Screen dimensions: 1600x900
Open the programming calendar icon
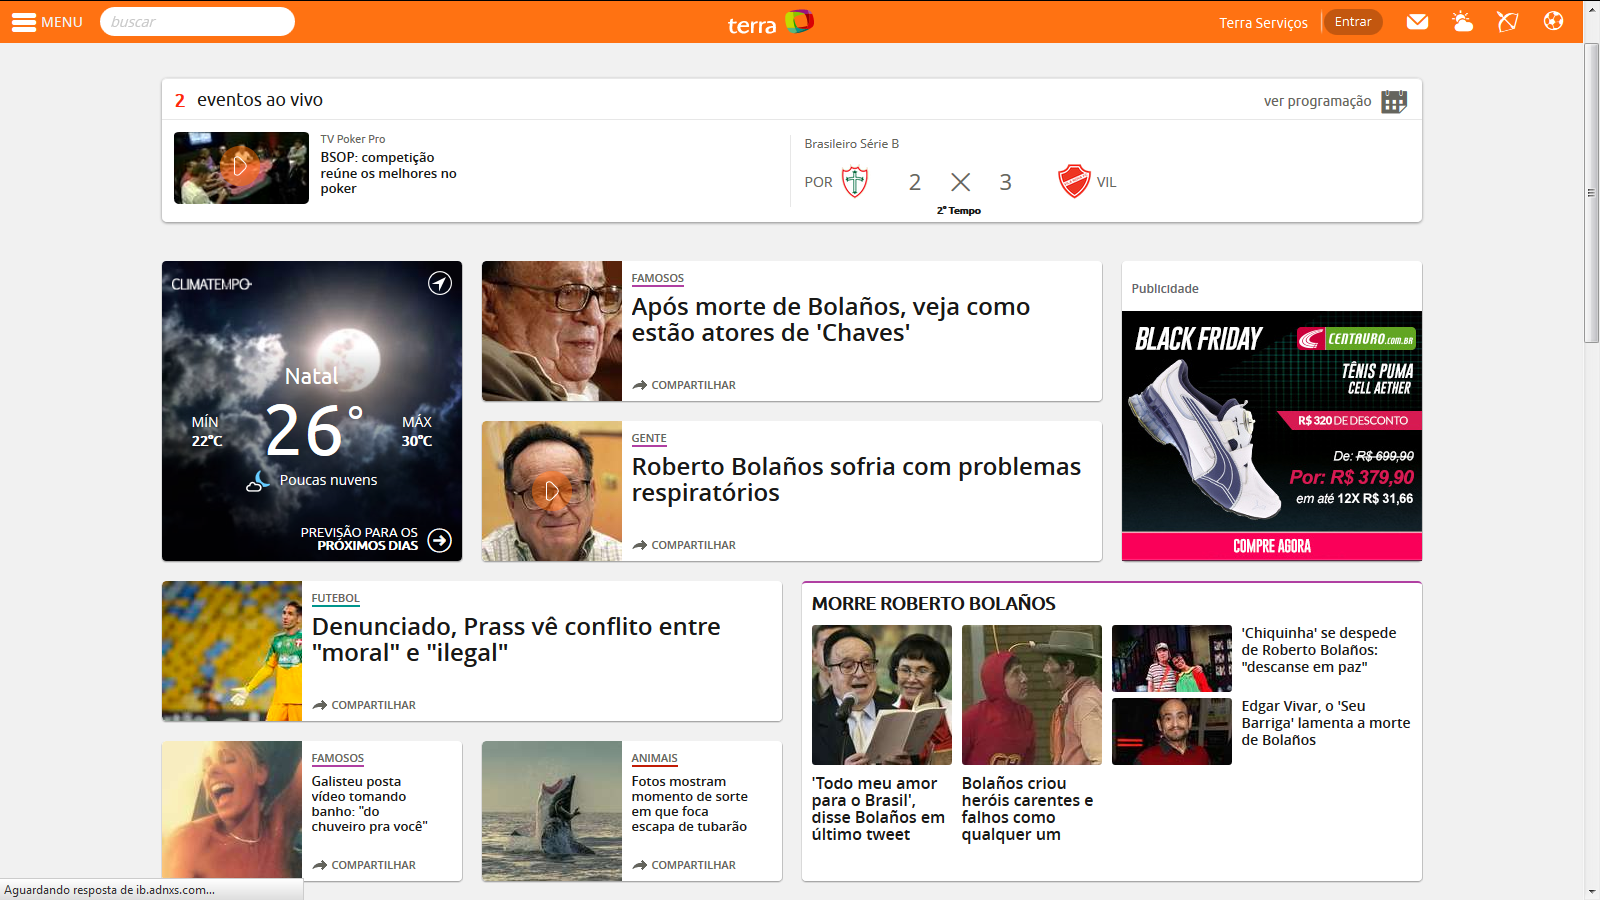tap(1394, 101)
